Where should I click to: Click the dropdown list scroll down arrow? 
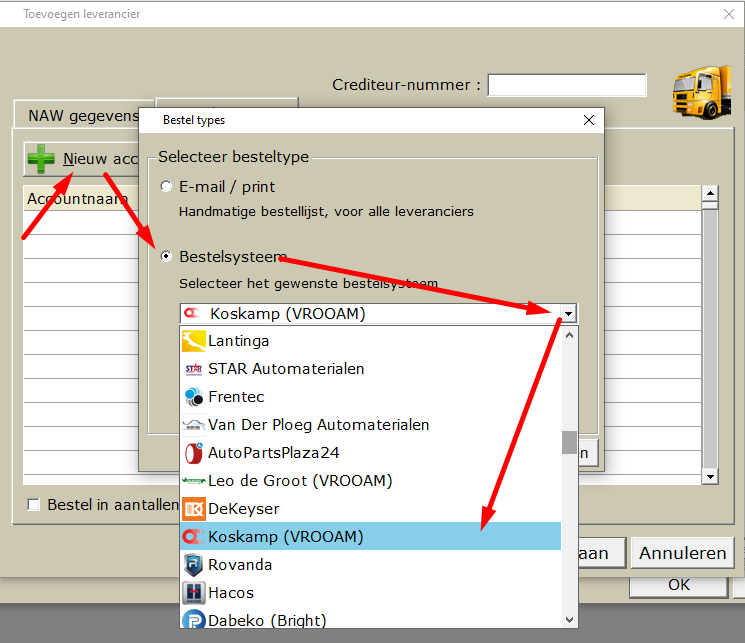[570, 620]
